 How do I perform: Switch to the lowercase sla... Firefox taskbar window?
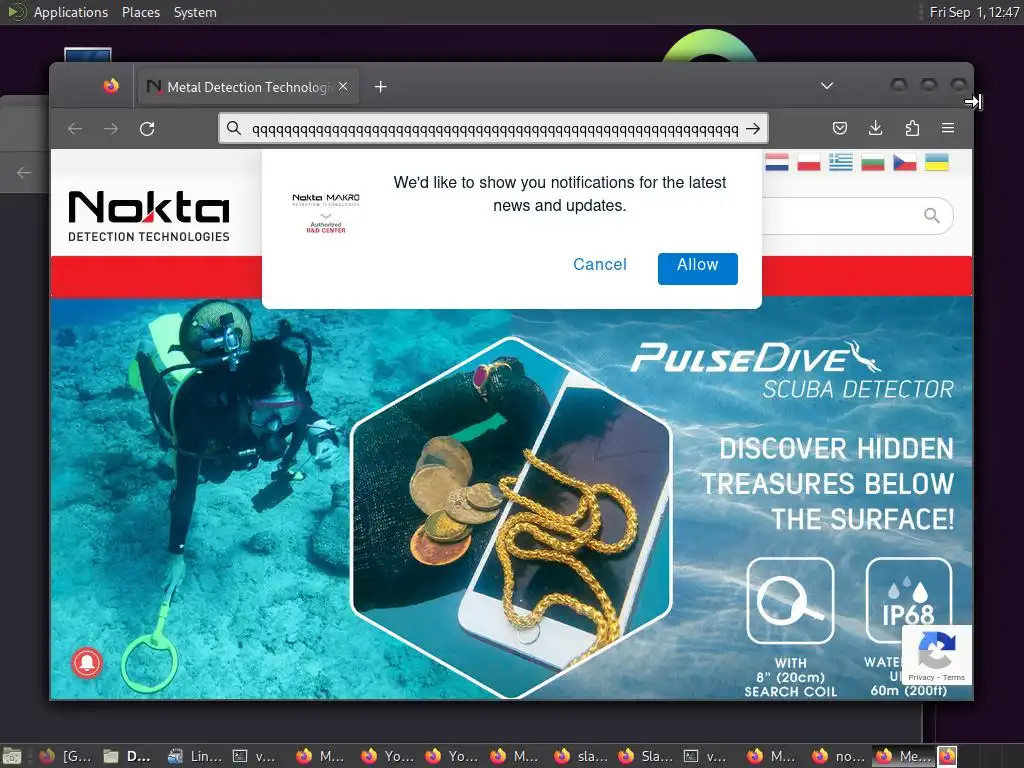(582, 756)
